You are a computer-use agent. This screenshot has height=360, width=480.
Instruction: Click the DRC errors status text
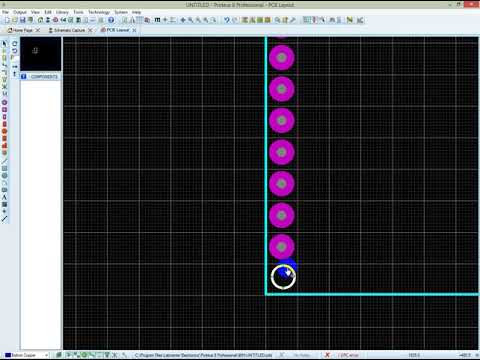coord(348,355)
